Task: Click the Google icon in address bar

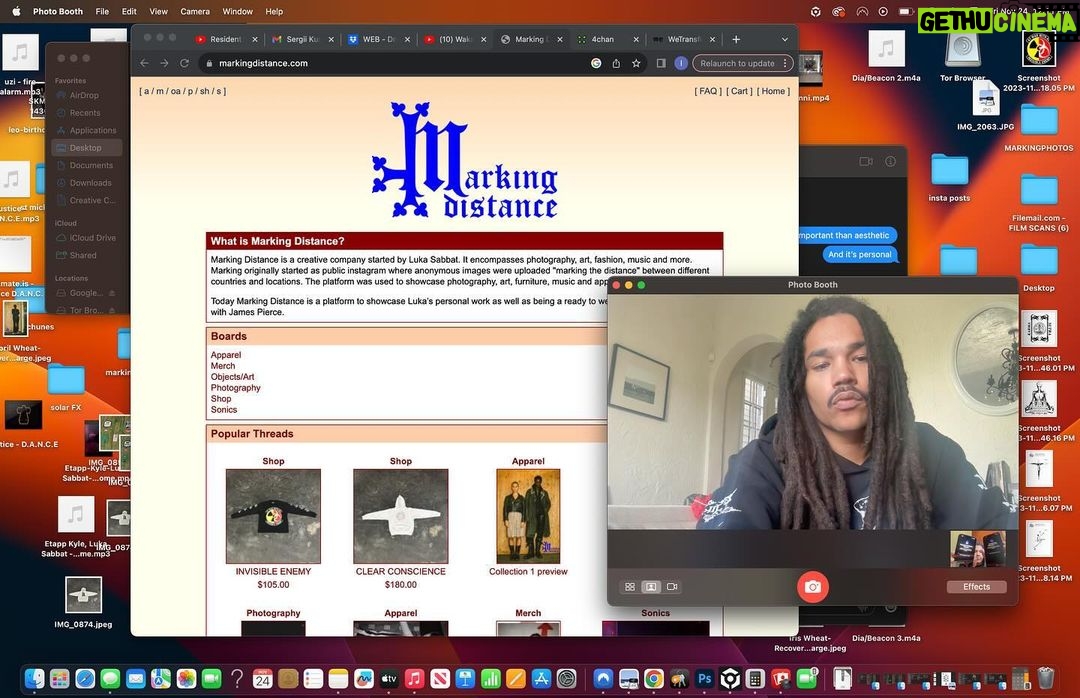Action: point(596,63)
